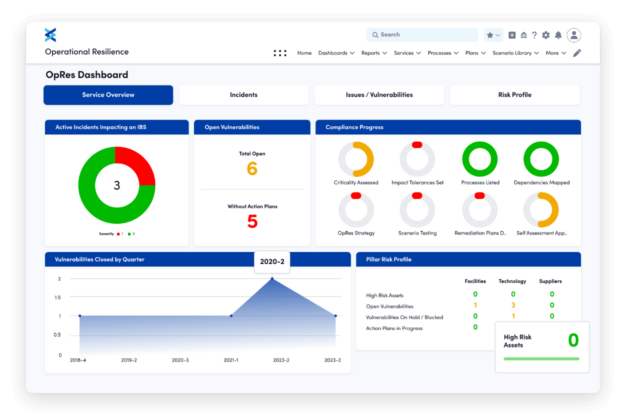This screenshot has width=626, height=417.
Task: Click the red segment of incidents donut
Action: click(138, 164)
